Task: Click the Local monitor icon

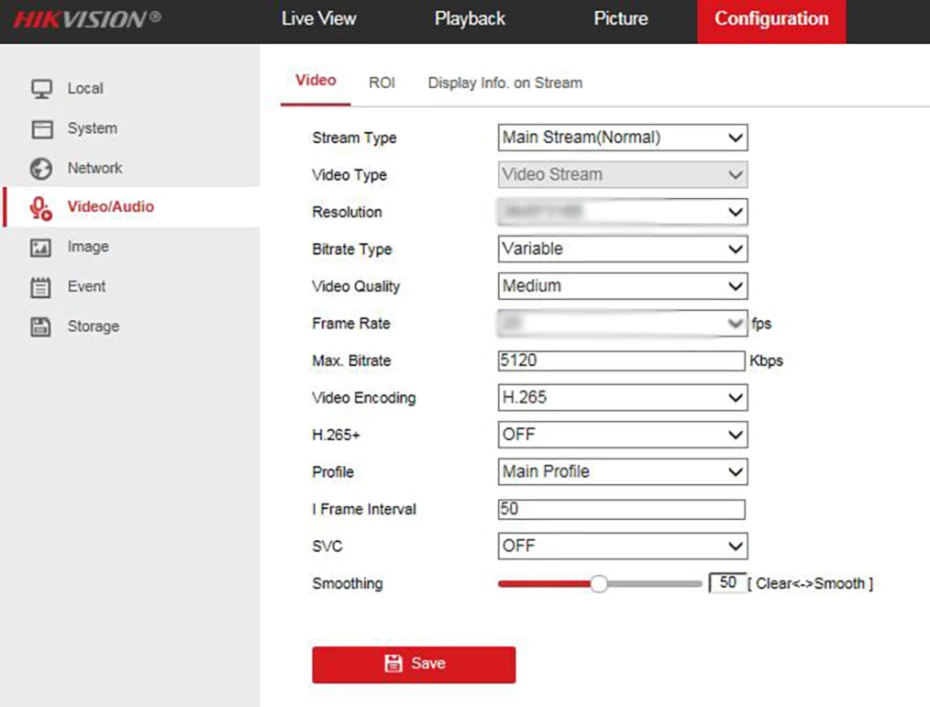Action: tap(42, 89)
